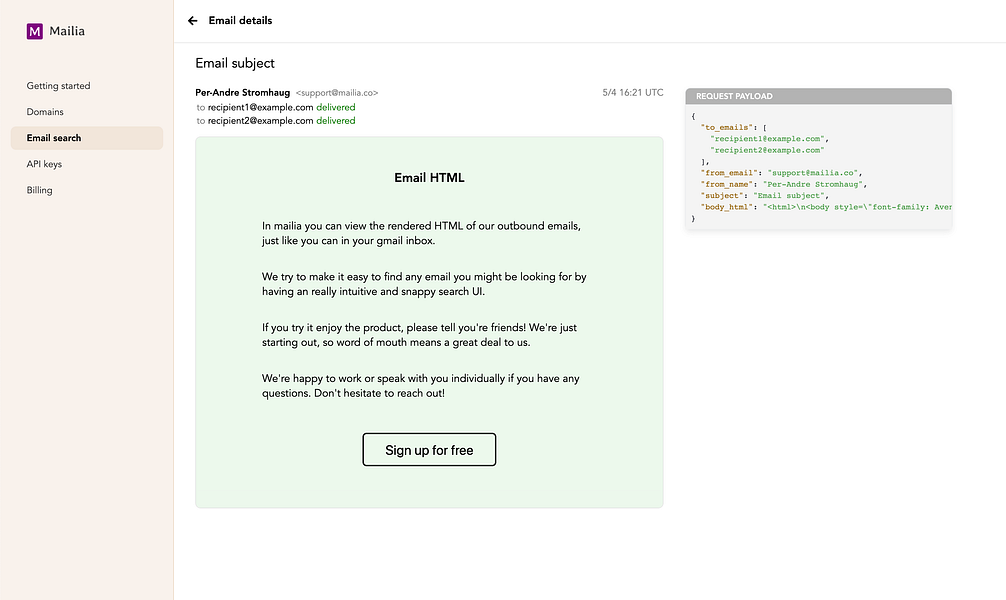Click the "subject" line in payload
This screenshot has width=1006, height=600.
765,196
